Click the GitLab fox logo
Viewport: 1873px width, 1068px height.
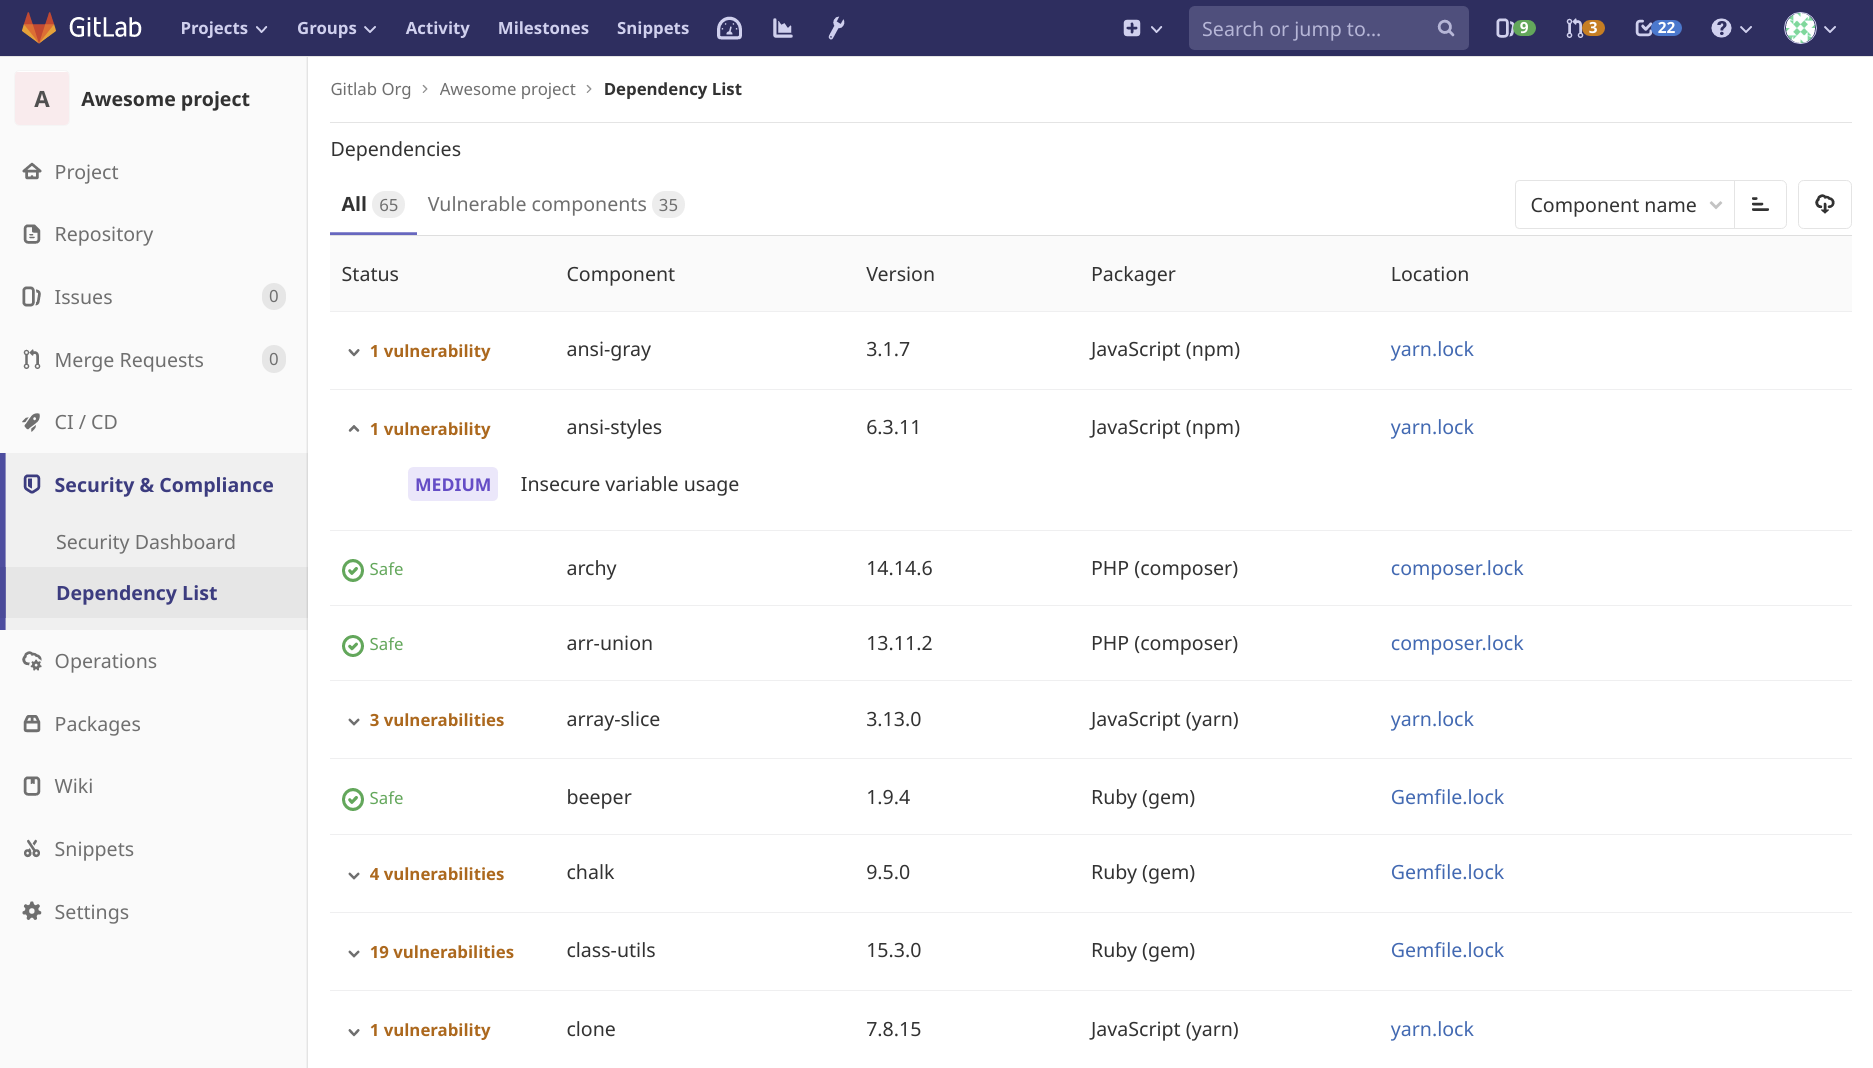click(39, 28)
